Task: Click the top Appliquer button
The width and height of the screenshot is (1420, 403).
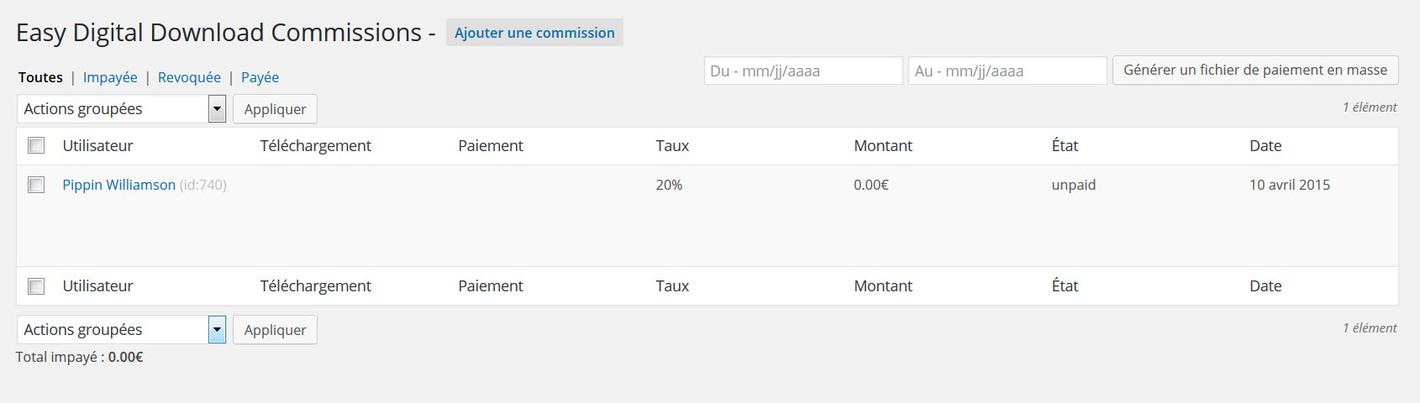Action: tap(275, 109)
